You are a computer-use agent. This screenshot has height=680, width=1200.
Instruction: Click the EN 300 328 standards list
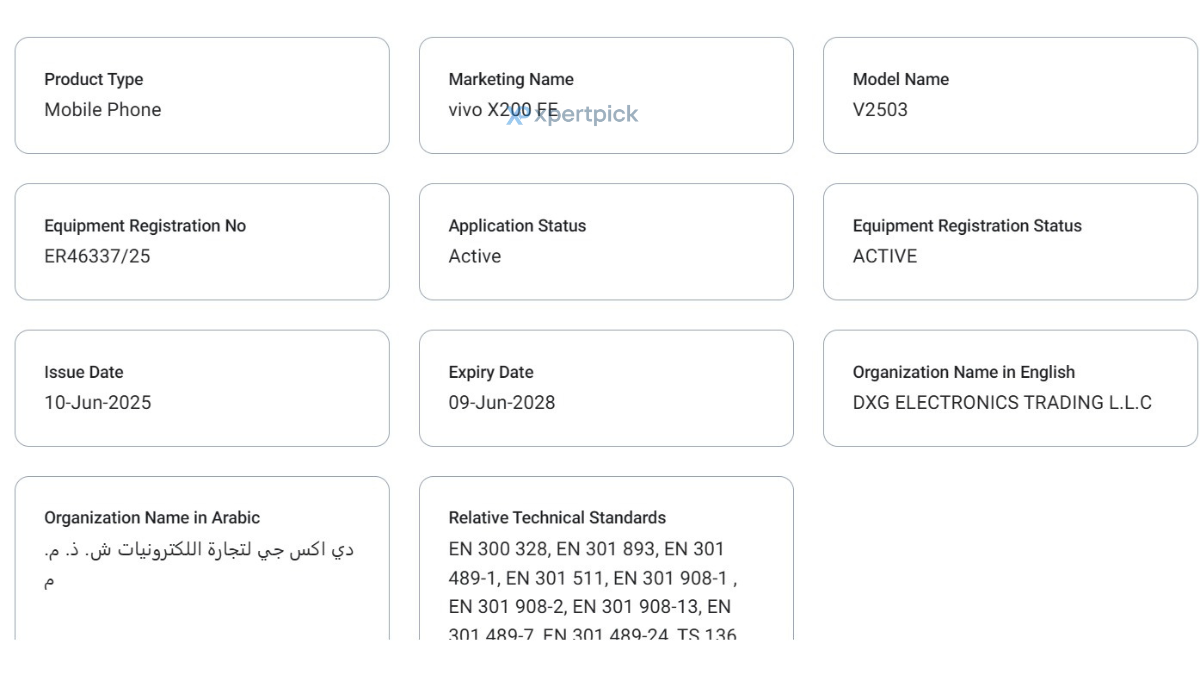[x=594, y=592]
